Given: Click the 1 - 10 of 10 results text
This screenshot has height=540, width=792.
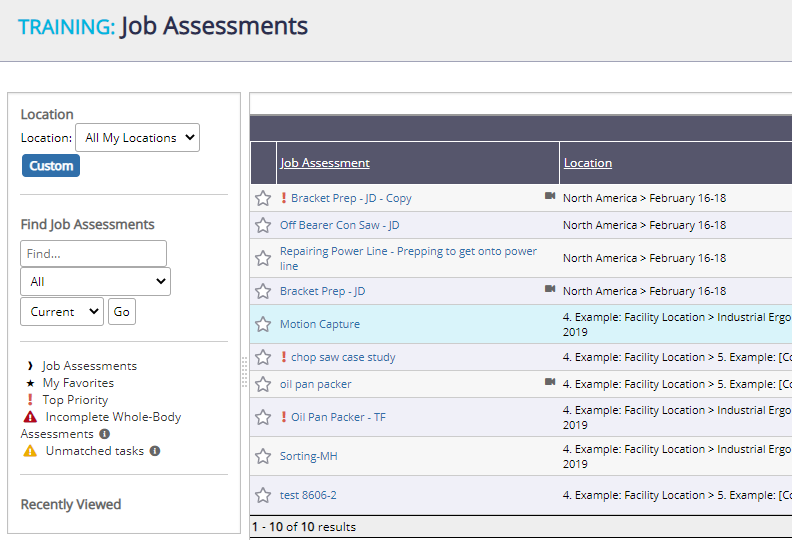Looking at the screenshot, I should pos(304,527).
